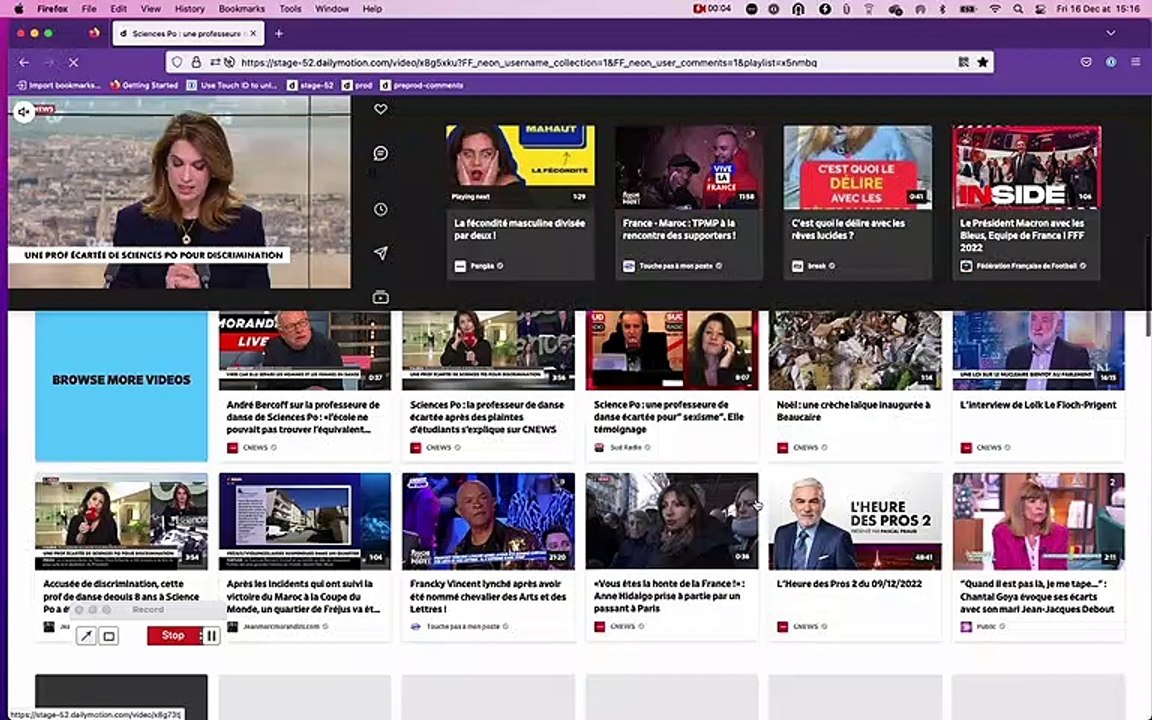Open the comments bubble icon

(381, 153)
